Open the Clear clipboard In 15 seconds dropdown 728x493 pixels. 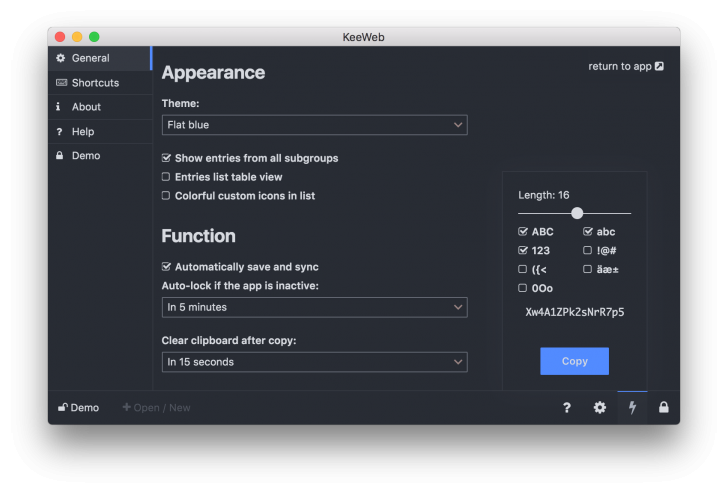click(314, 362)
